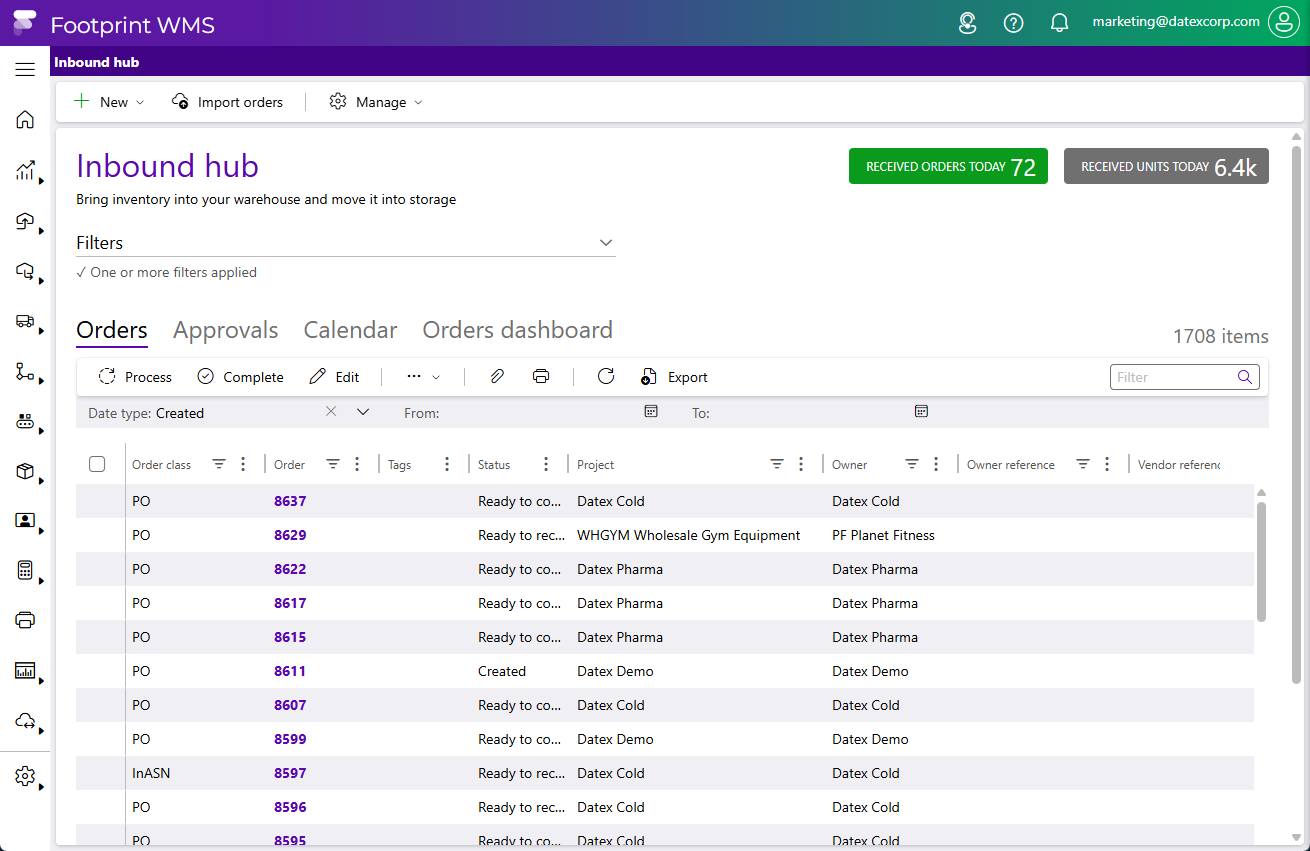Screen dimensions: 1310x851
Task: Refresh the orders grid
Action: click(x=605, y=377)
